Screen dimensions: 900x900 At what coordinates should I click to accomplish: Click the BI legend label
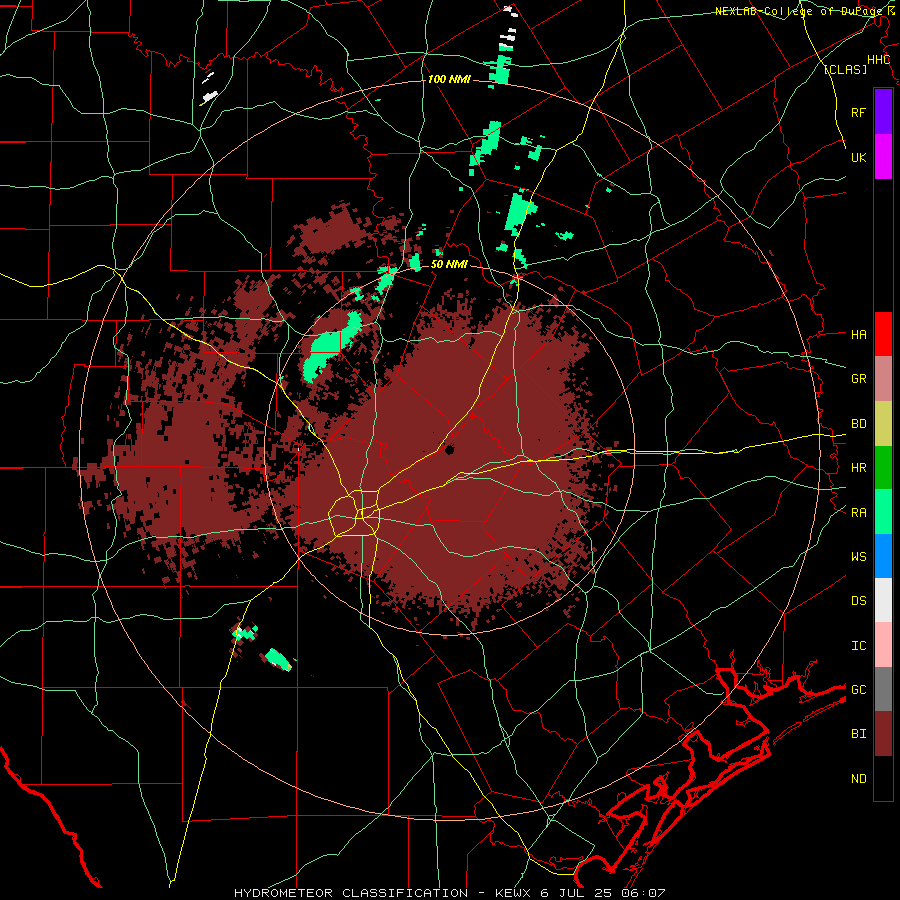click(858, 734)
